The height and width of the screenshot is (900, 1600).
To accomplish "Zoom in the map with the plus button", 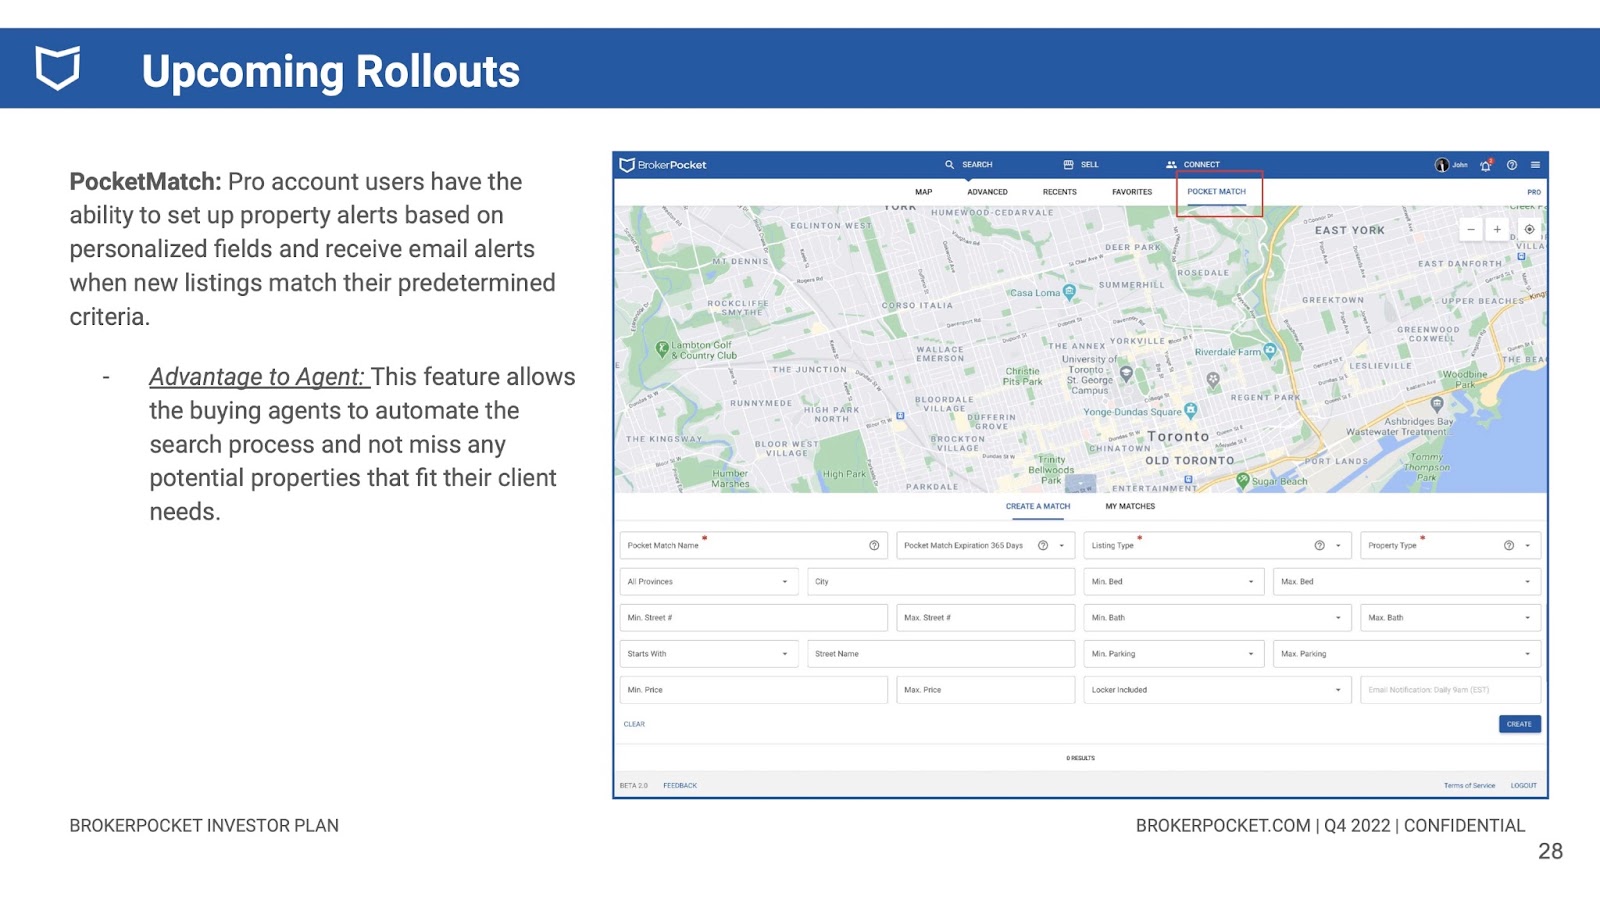I will [1497, 229].
